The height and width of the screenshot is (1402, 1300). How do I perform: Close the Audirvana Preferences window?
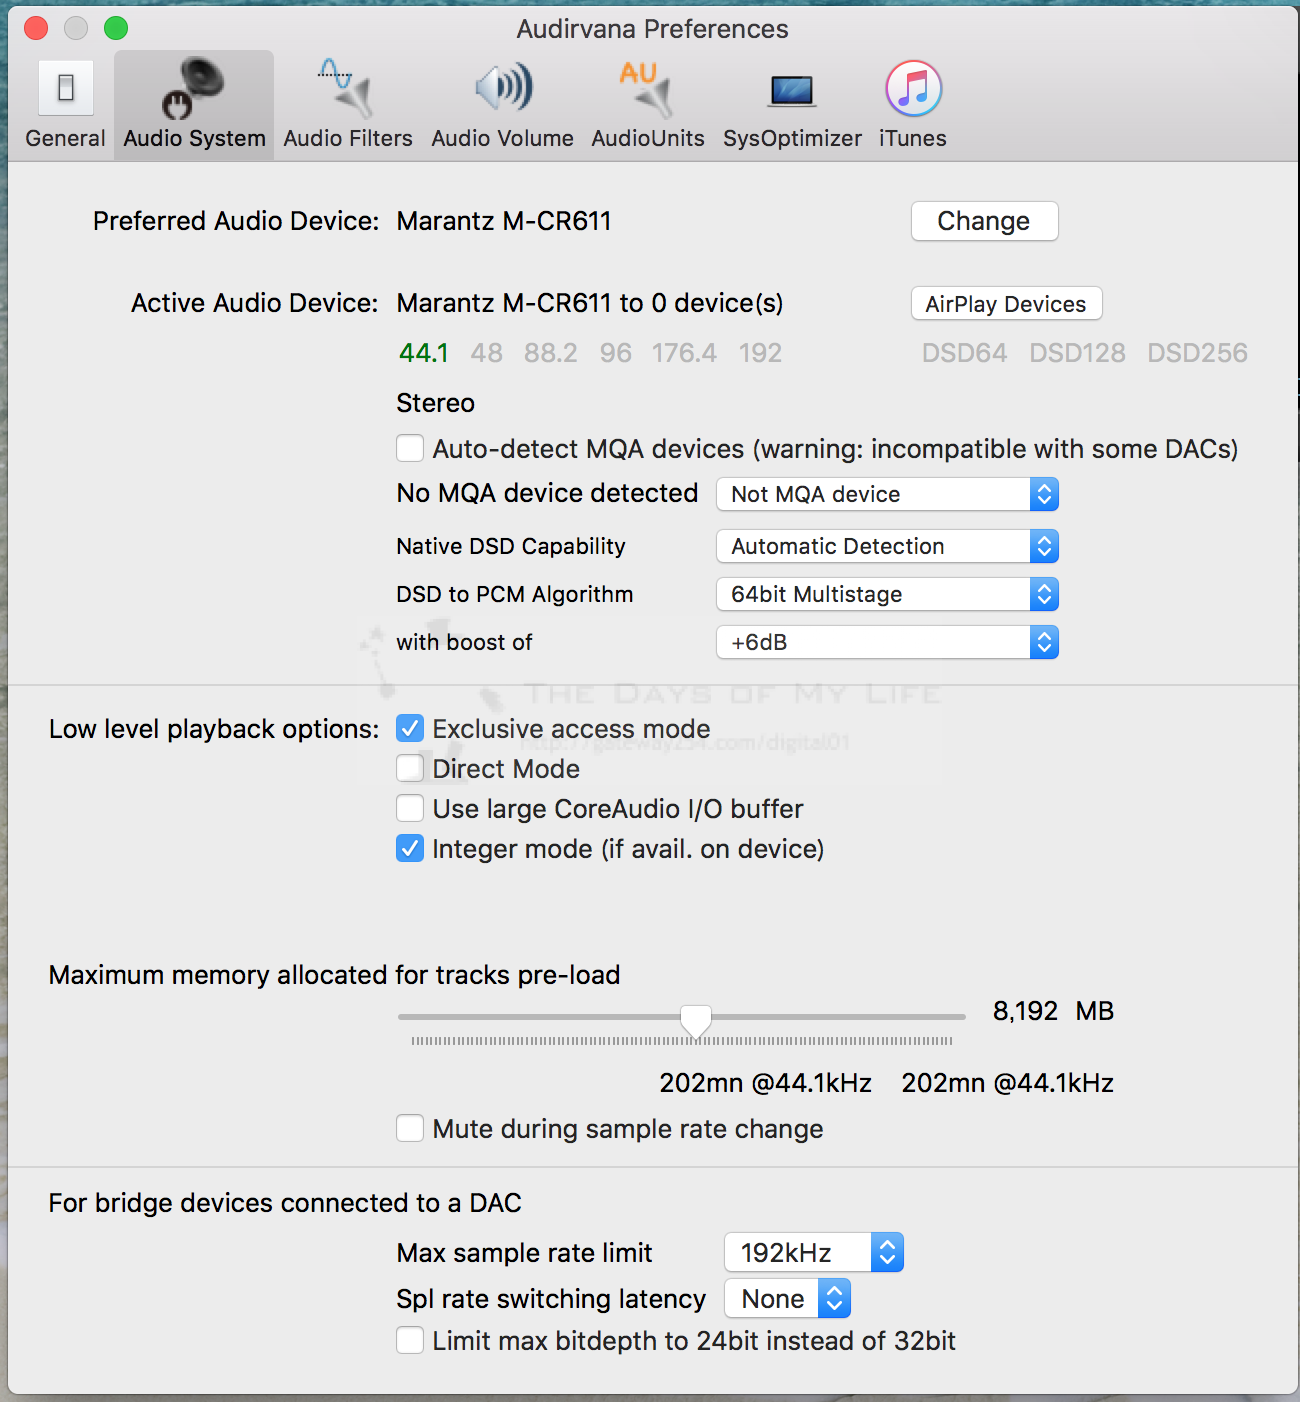pyautogui.click(x=36, y=28)
